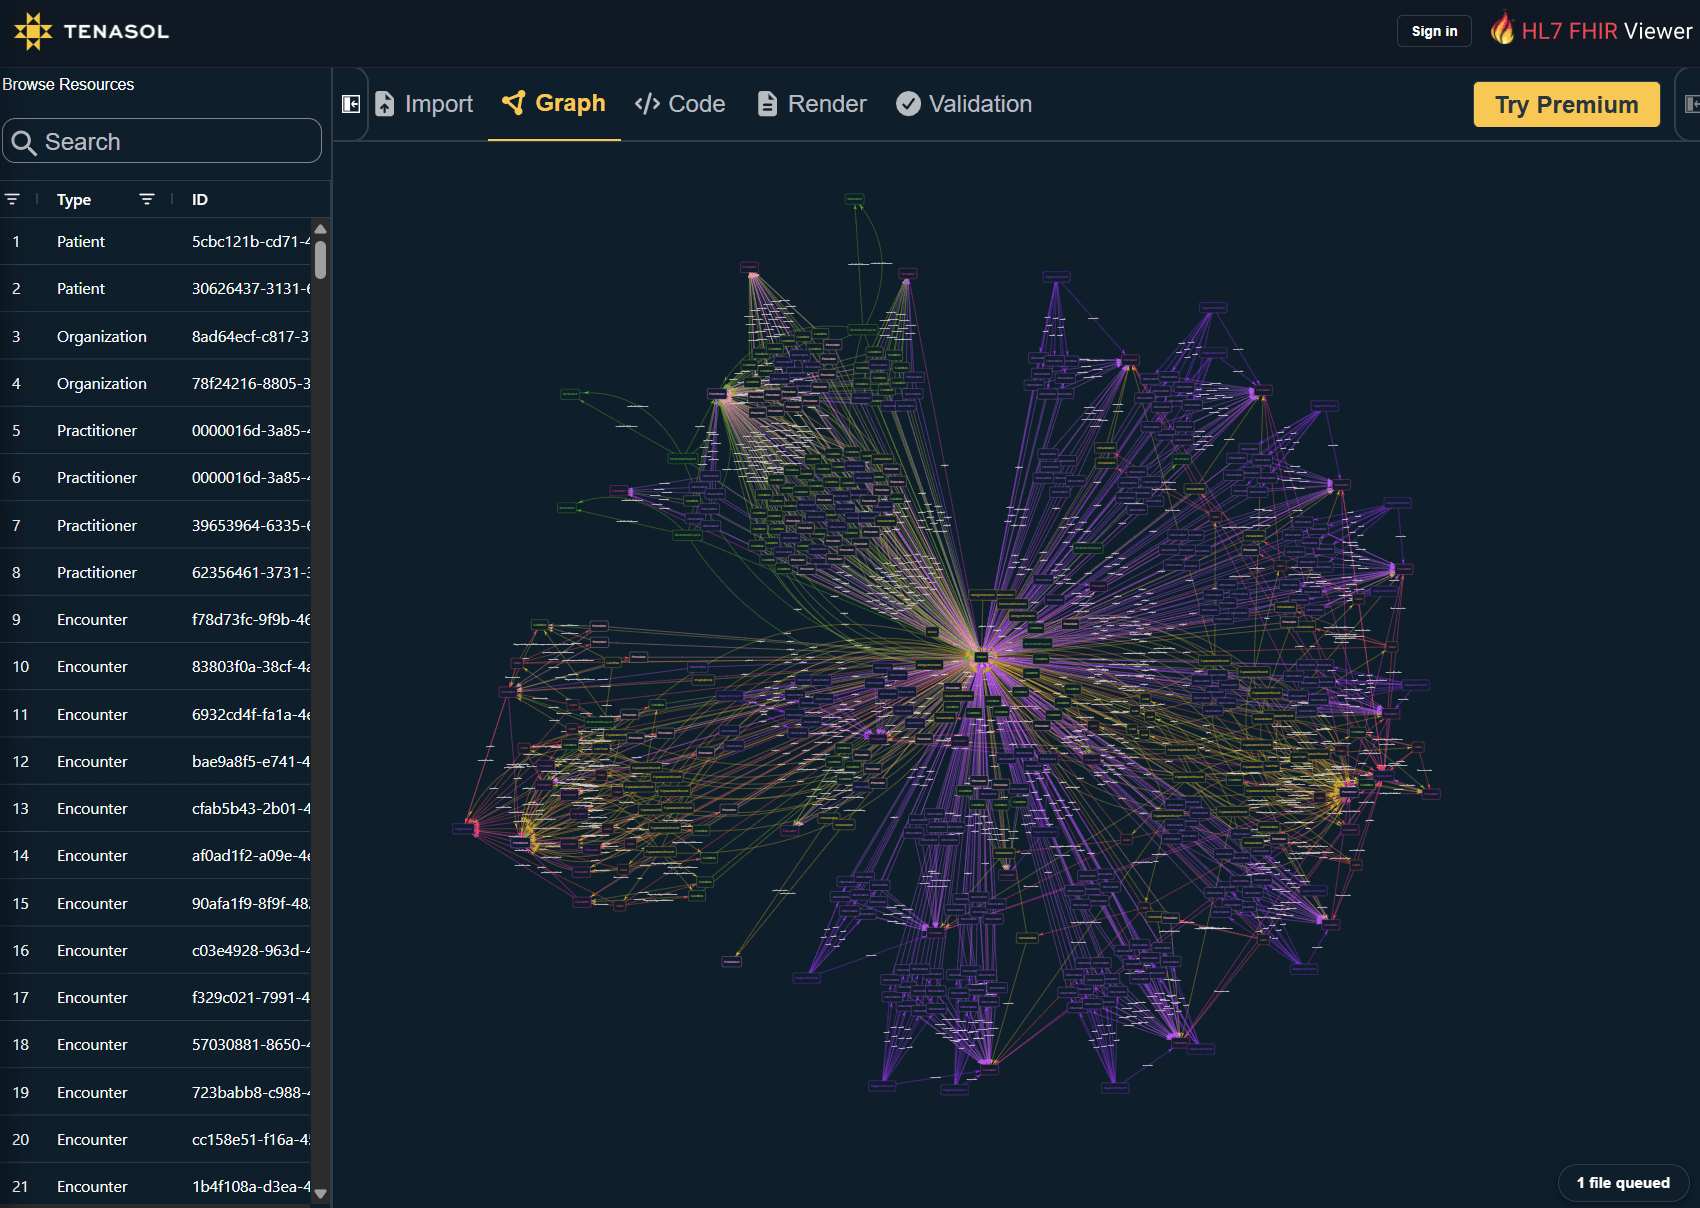Open the row-number column filter icon
The image size is (1700, 1208).
(12, 199)
